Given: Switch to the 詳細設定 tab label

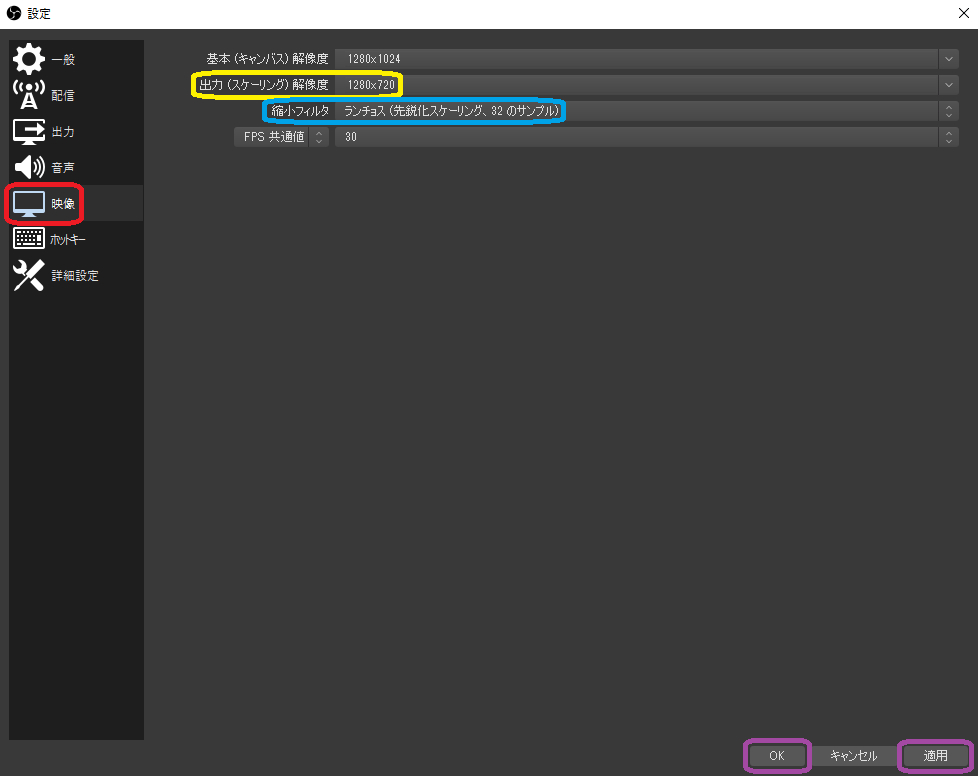Looking at the screenshot, I should point(75,276).
